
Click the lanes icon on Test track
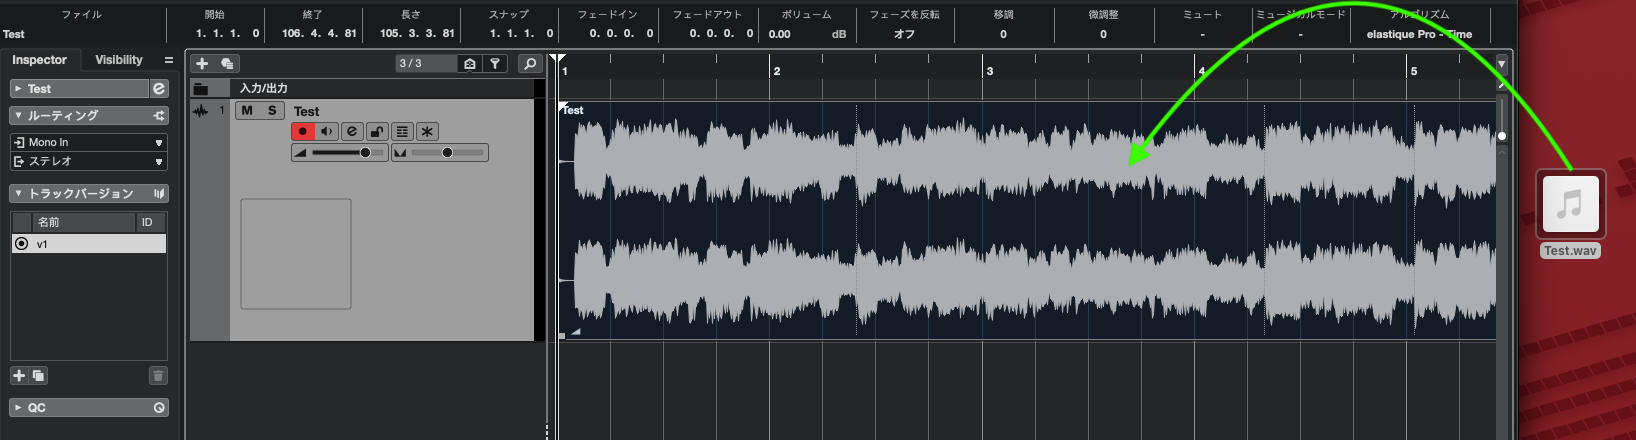tap(402, 131)
